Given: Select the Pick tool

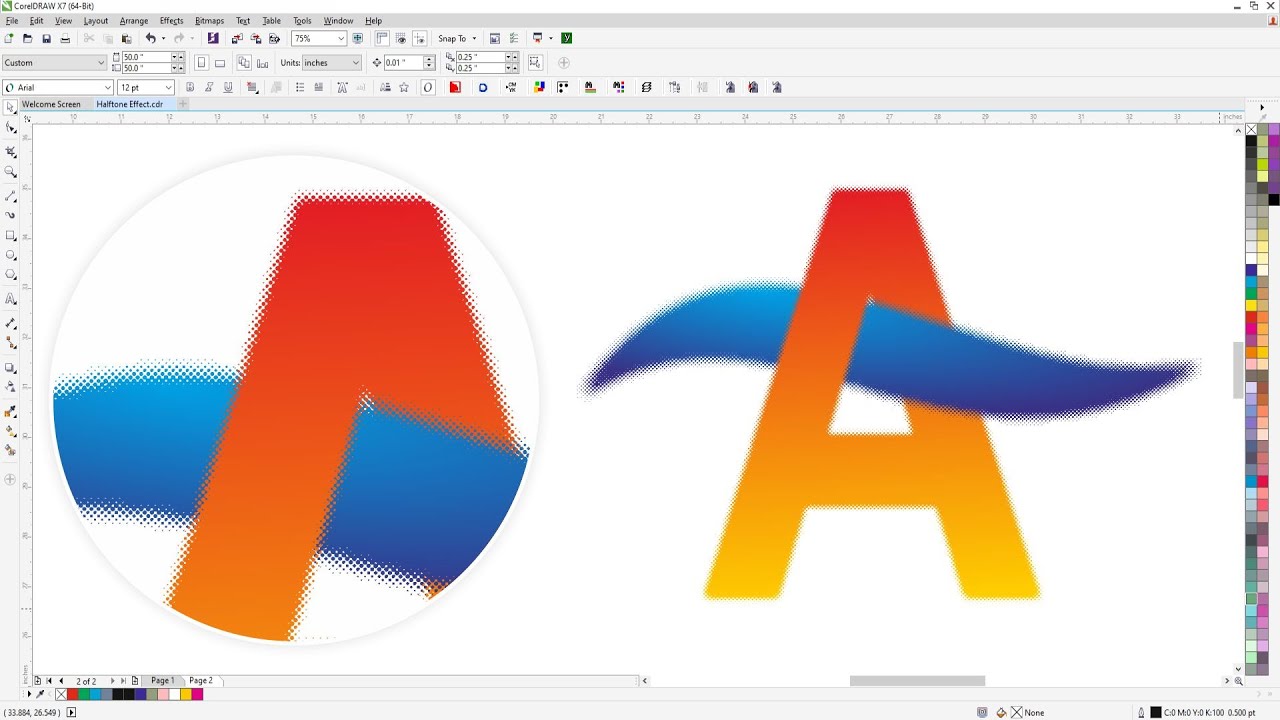Looking at the screenshot, I should tap(11, 106).
